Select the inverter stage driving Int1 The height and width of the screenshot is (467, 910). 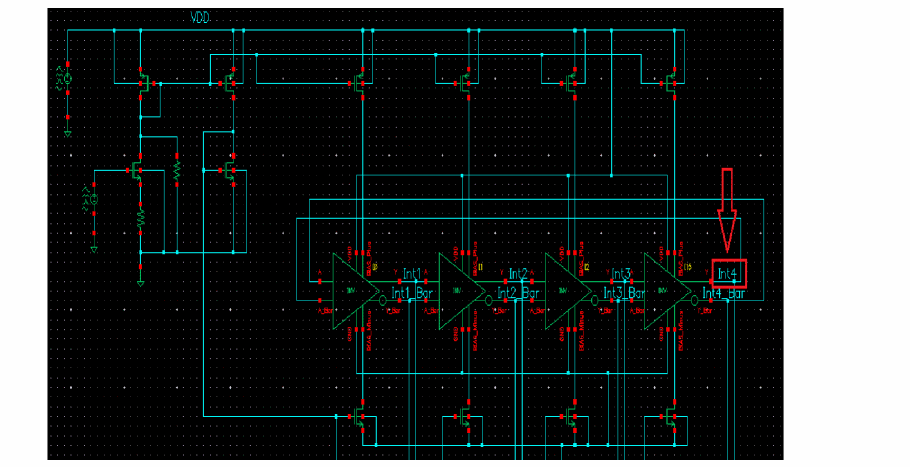coord(356,291)
